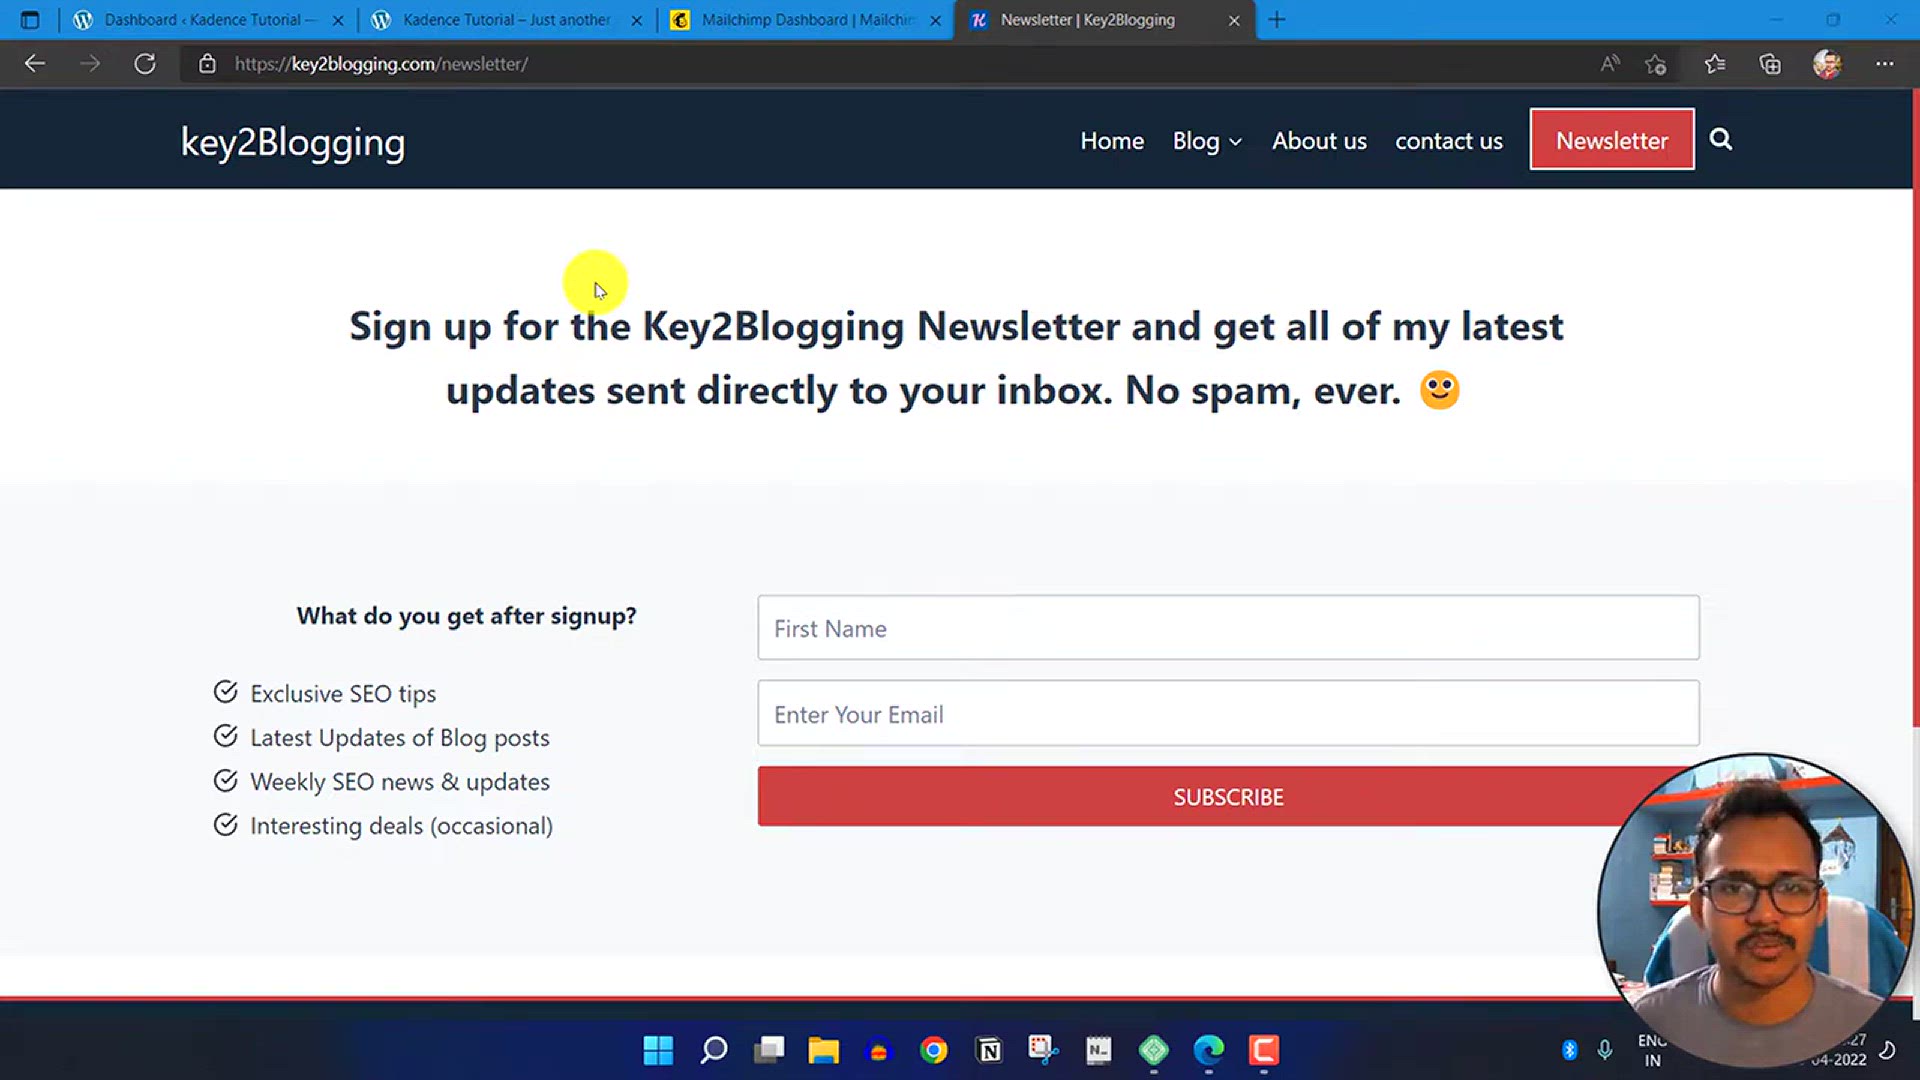1920x1080 pixels.
Task: Open the tab actions menu icon
Action: [30, 20]
